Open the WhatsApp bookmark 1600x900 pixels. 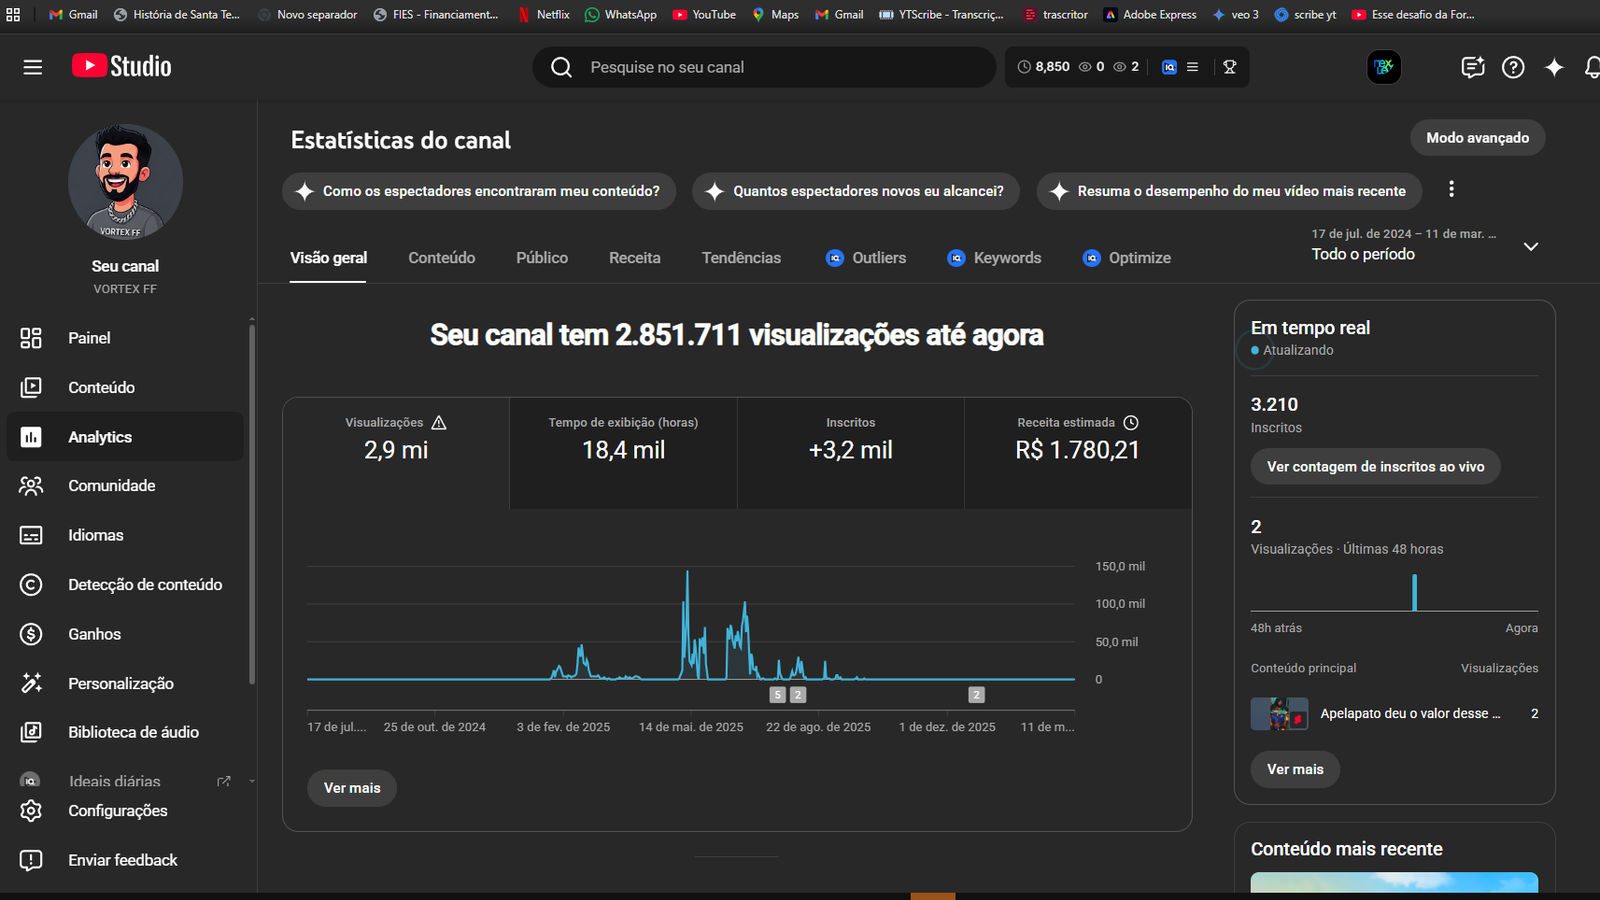pos(620,15)
